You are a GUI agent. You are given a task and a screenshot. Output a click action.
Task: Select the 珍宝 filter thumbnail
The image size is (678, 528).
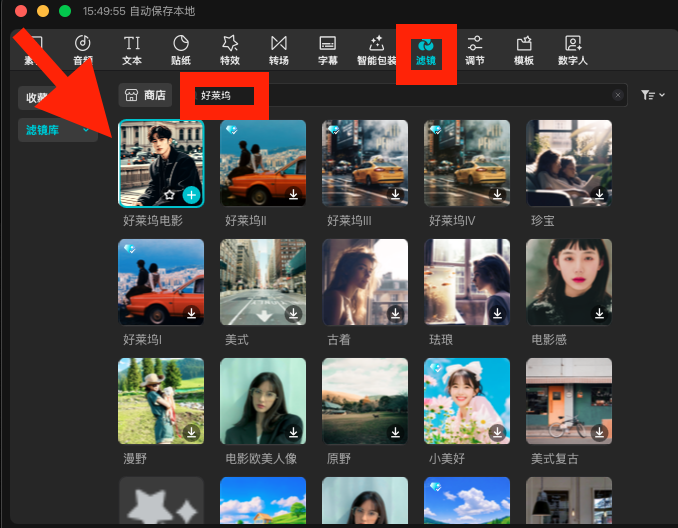coord(569,163)
